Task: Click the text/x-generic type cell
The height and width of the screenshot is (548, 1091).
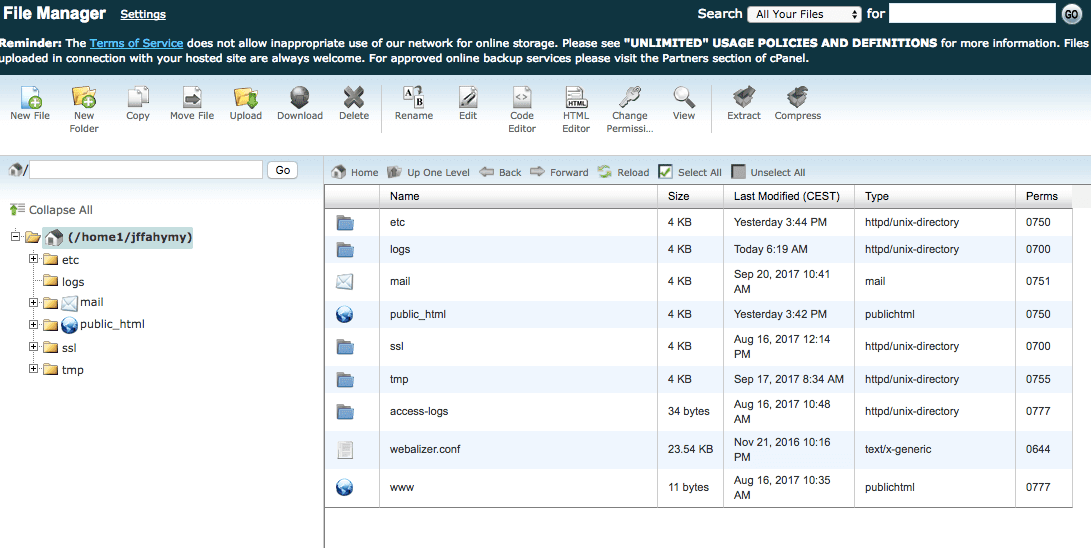Action: point(898,449)
